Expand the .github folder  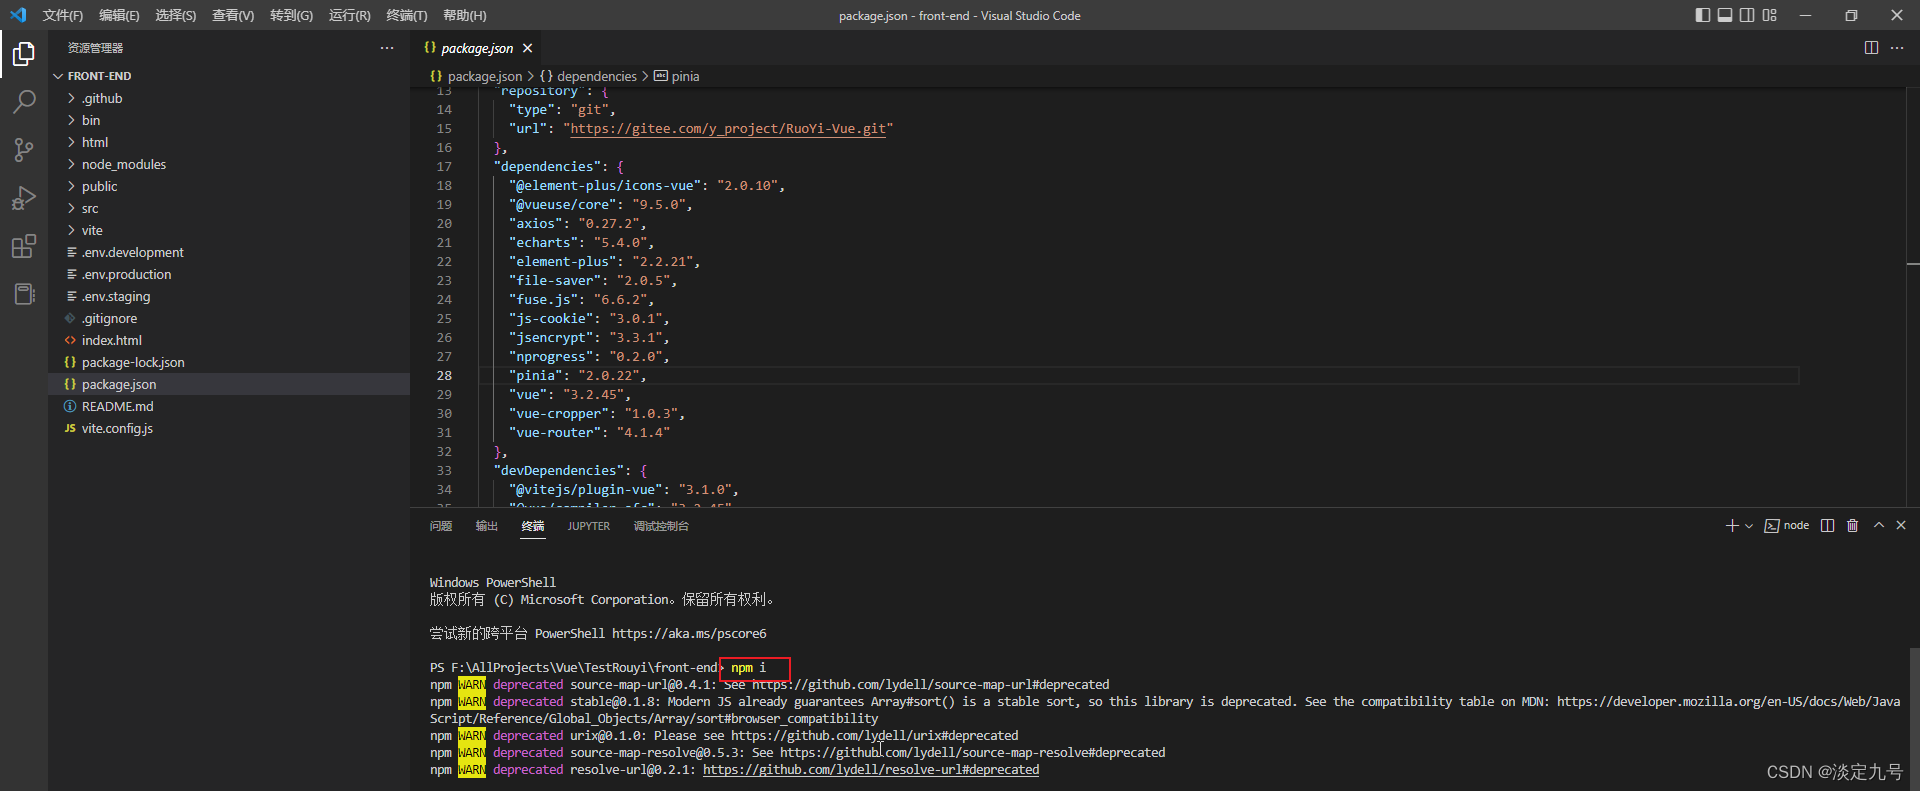pyautogui.click(x=229, y=98)
